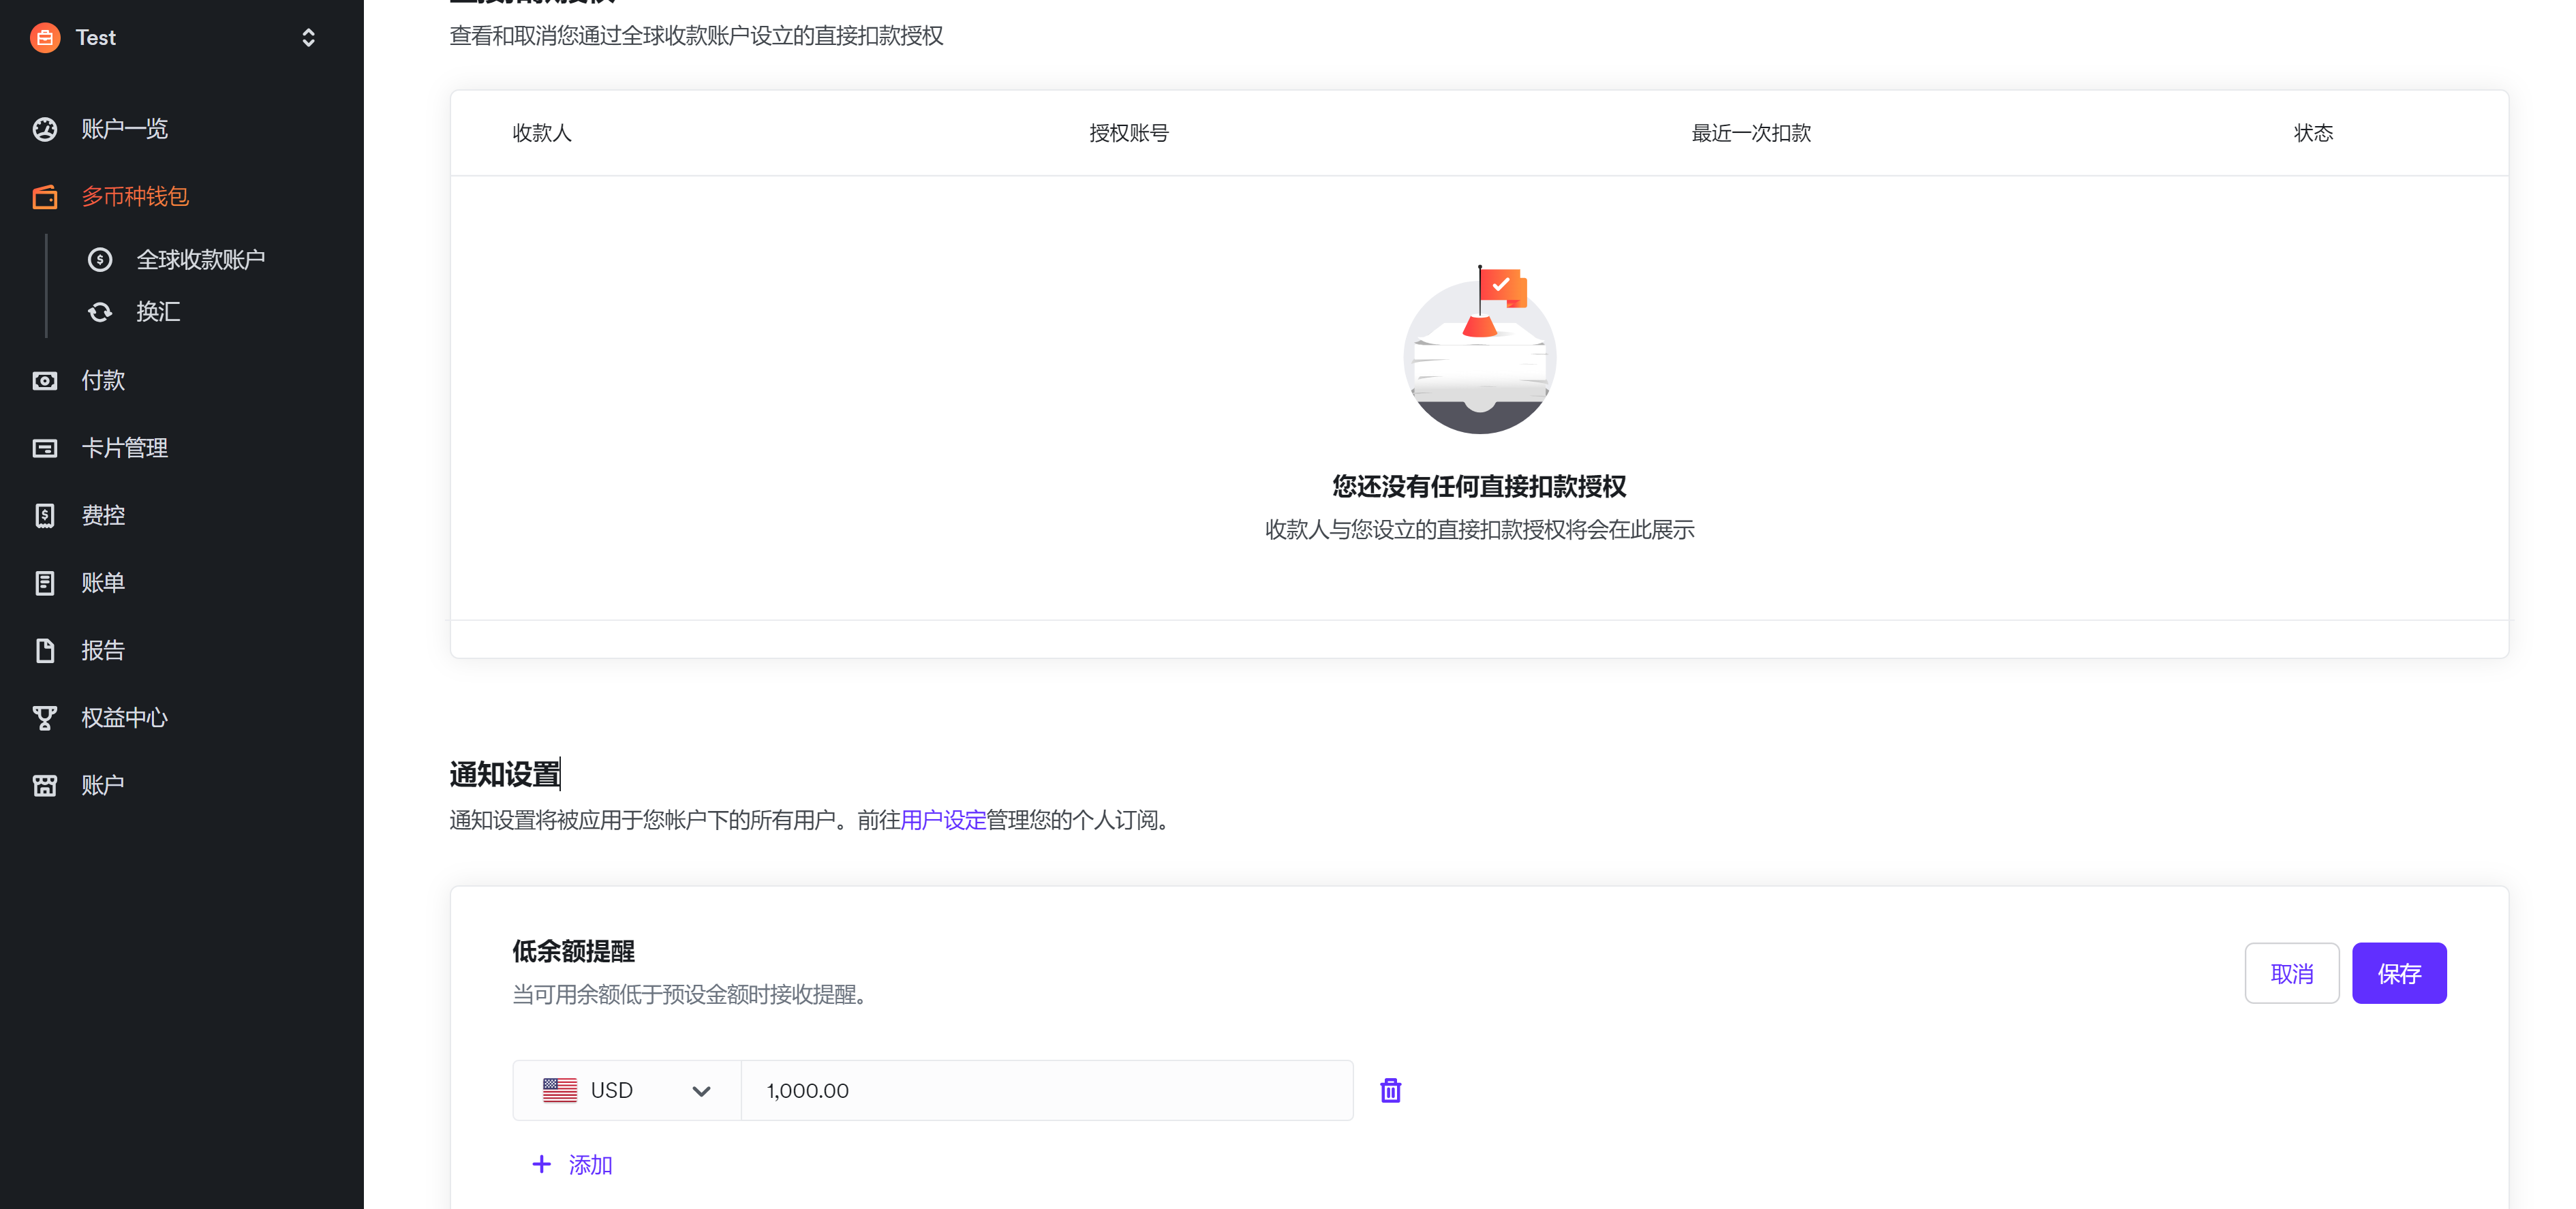Open 全球收款账户 submenu item
Viewport: 2576px width, 1209px height.
tap(200, 260)
